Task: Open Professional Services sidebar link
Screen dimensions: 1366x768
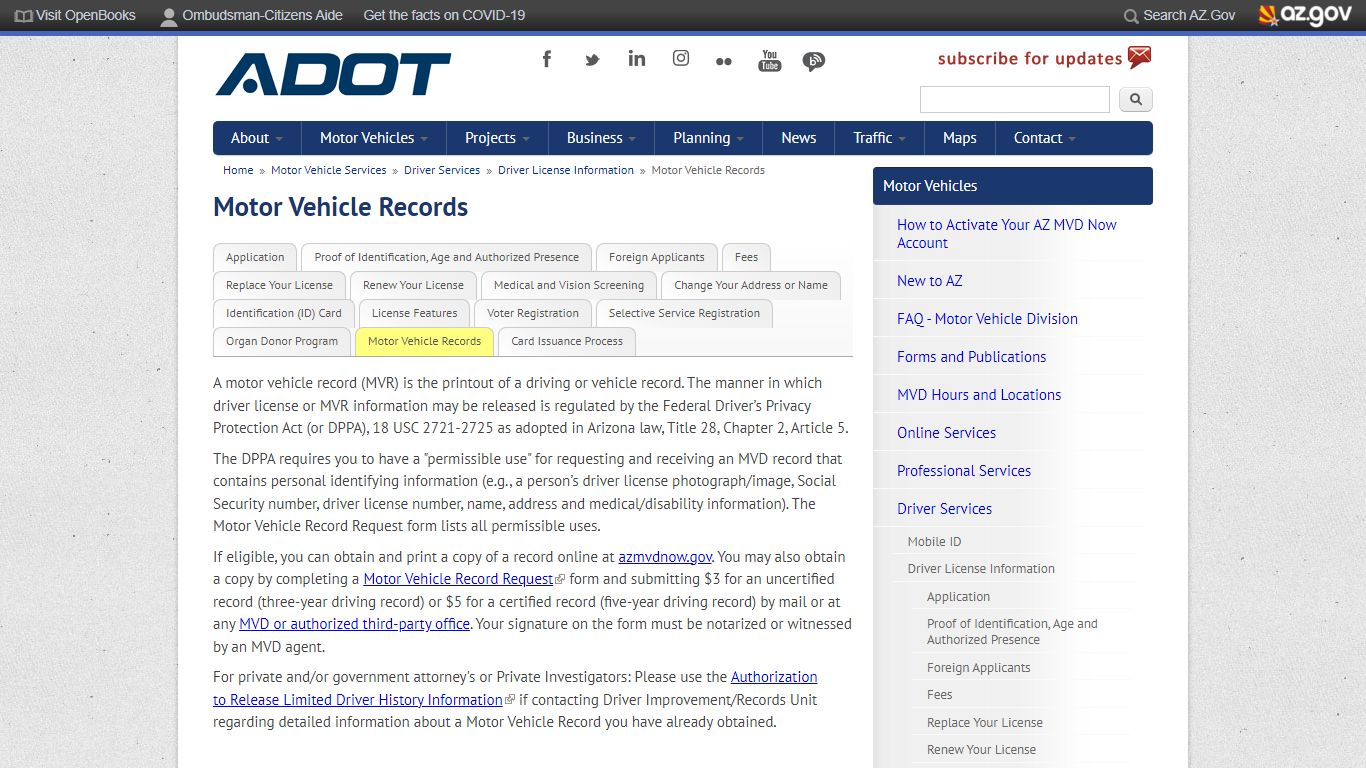Action: coord(964,471)
